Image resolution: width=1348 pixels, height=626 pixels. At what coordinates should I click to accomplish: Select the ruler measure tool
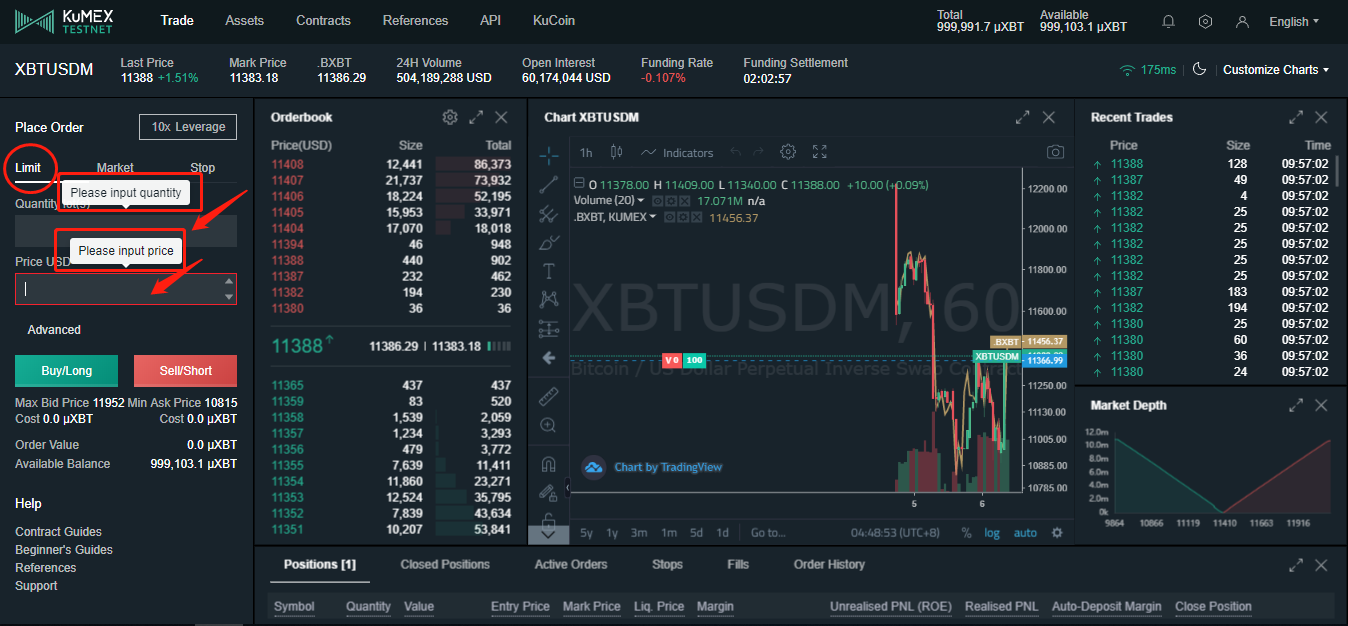pyautogui.click(x=549, y=396)
